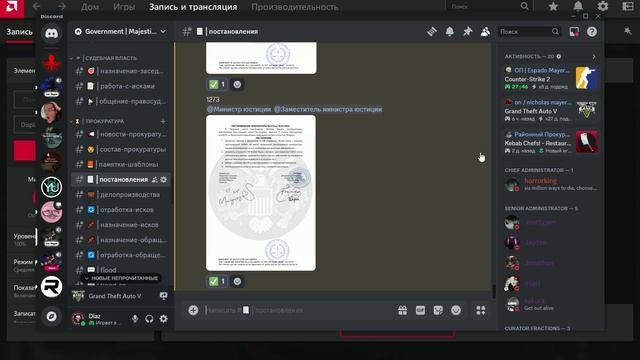This screenshot has height=360, width=640.
Task: Add a channel to ПРОКУРАТУРА category
Action: click(x=163, y=121)
